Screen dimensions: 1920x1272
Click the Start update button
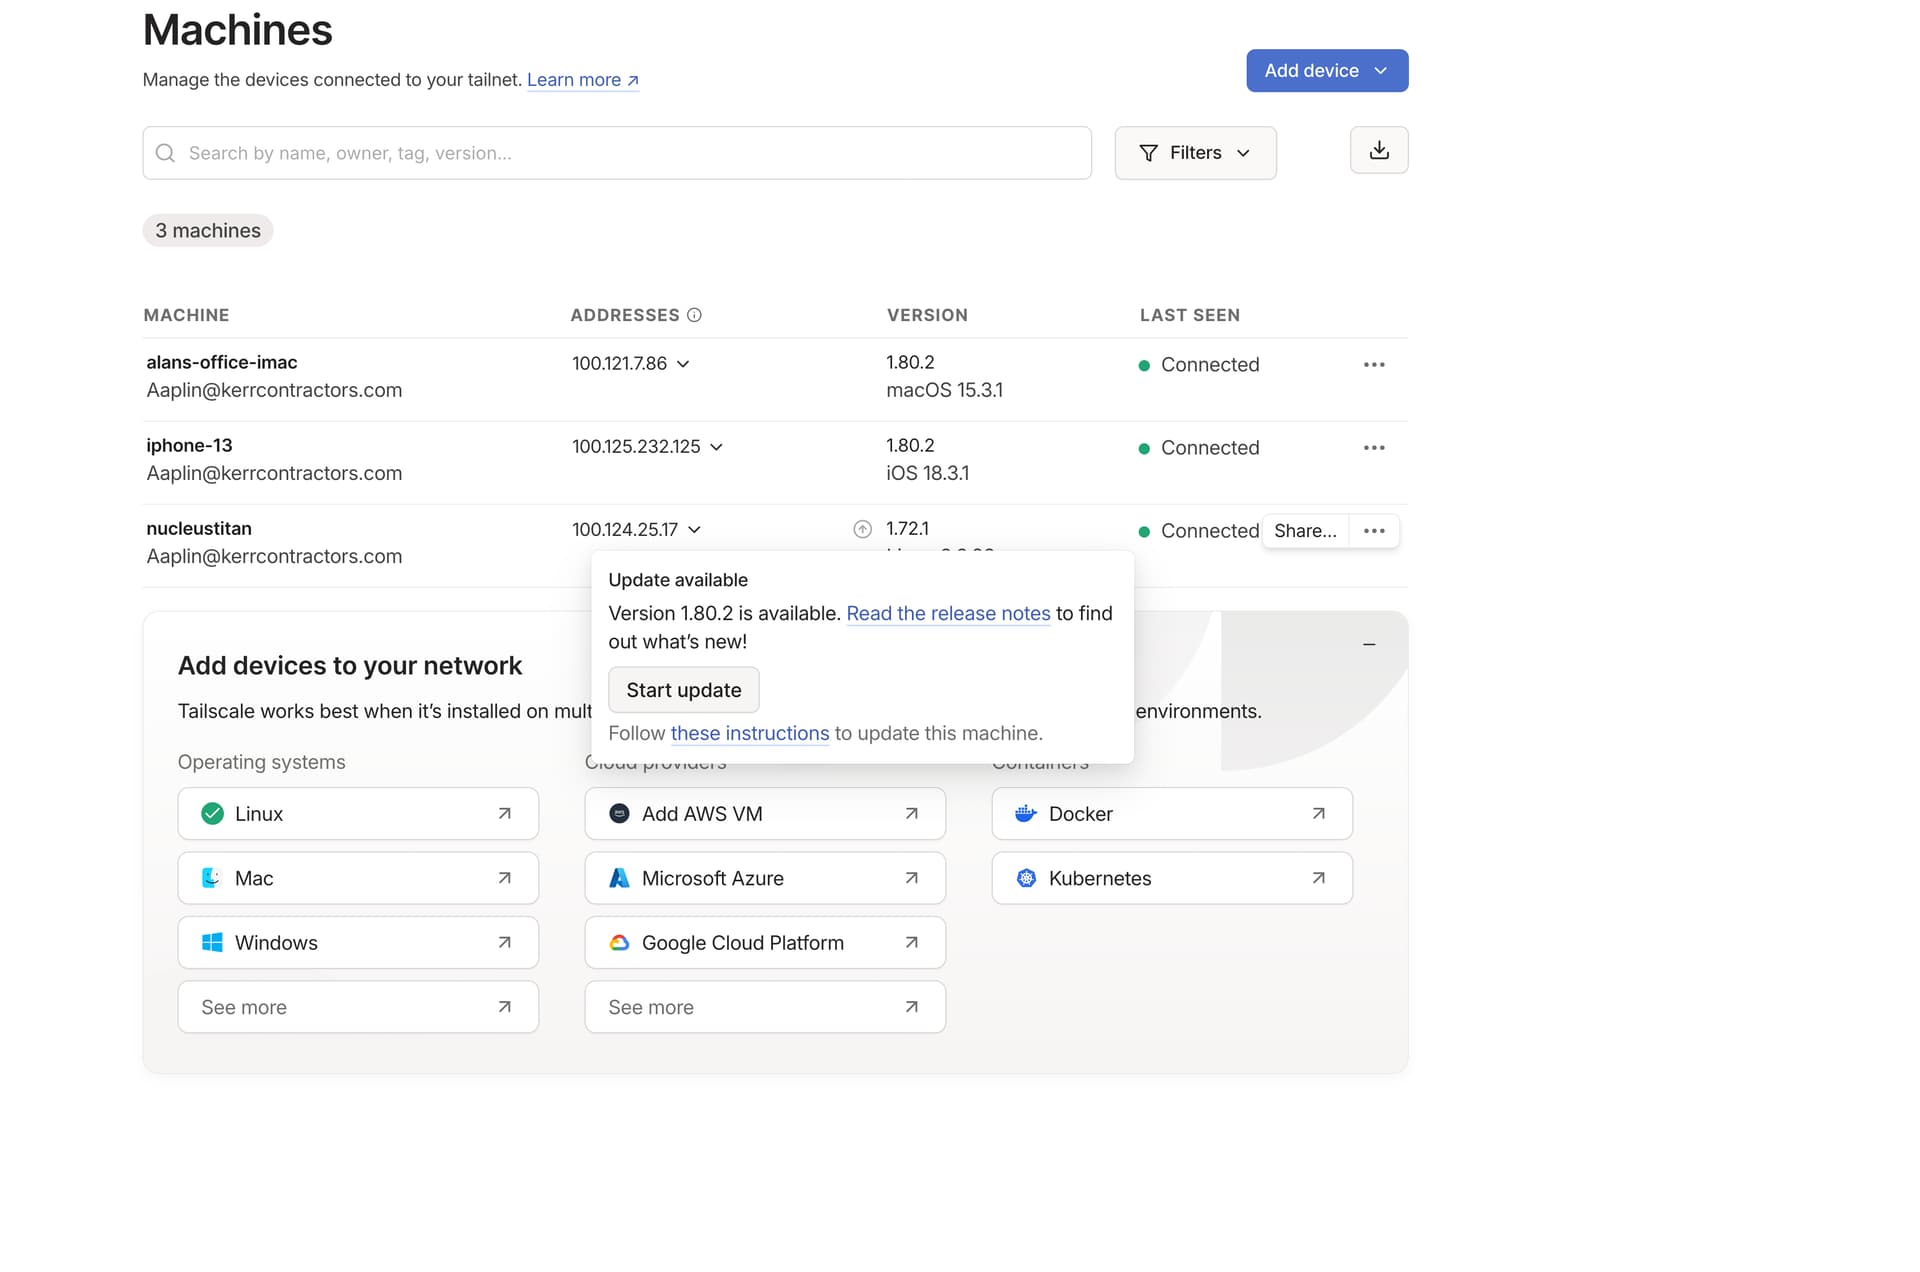click(683, 690)
